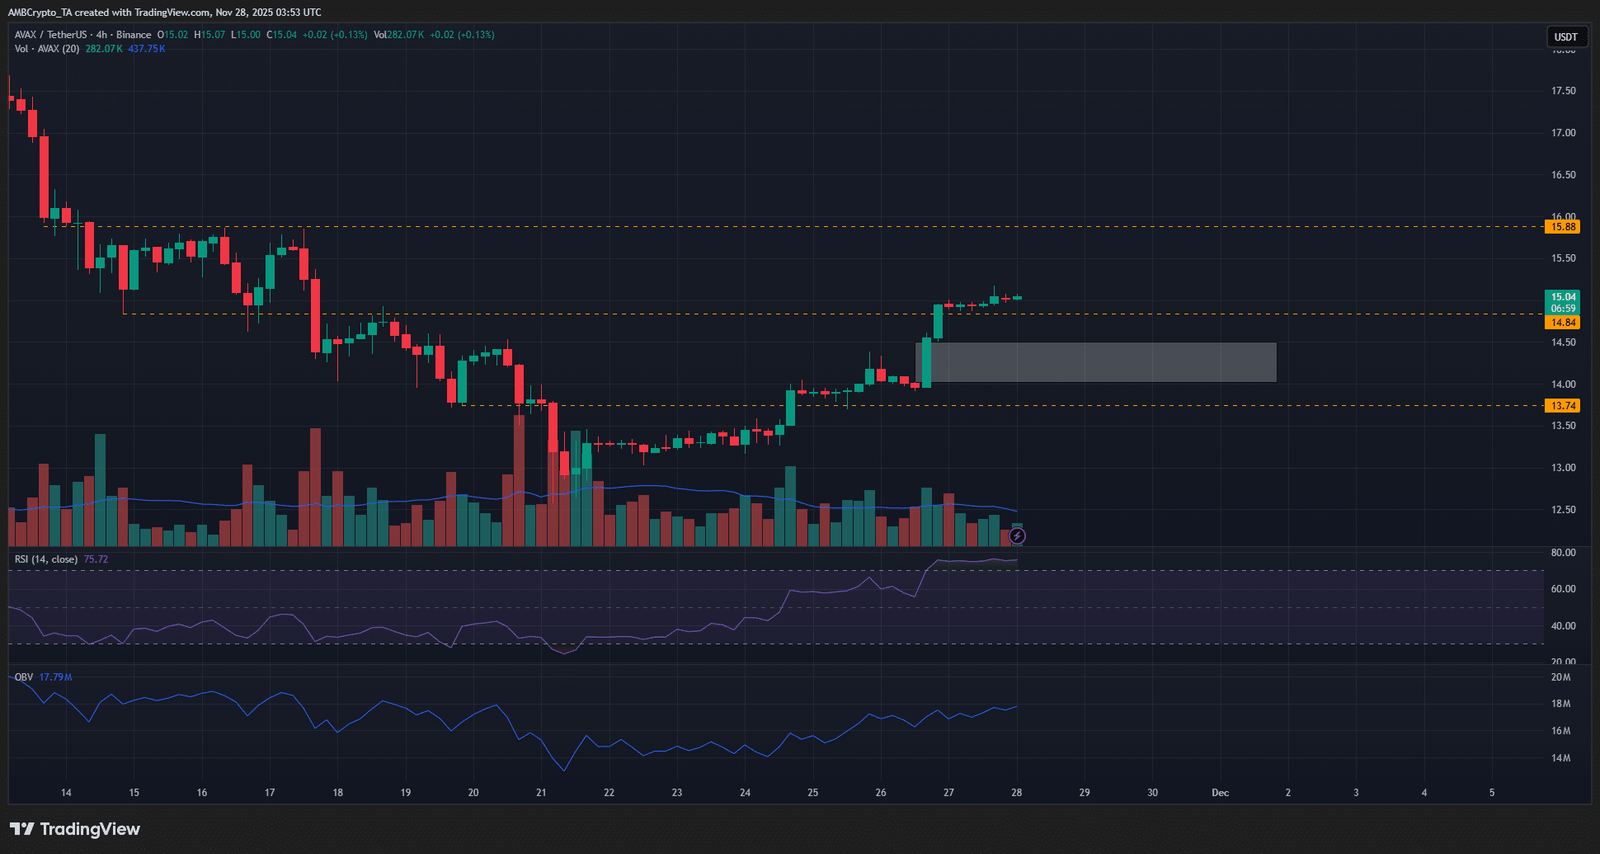Click the 80.00 RSI scale label
The width and height of the screenshot is (1600, 854).
coord(1563,553)
